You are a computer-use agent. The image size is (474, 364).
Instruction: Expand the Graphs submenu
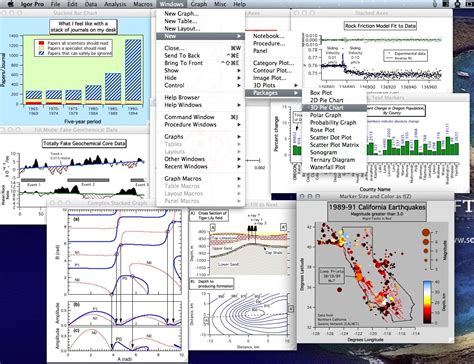point(200,136)
